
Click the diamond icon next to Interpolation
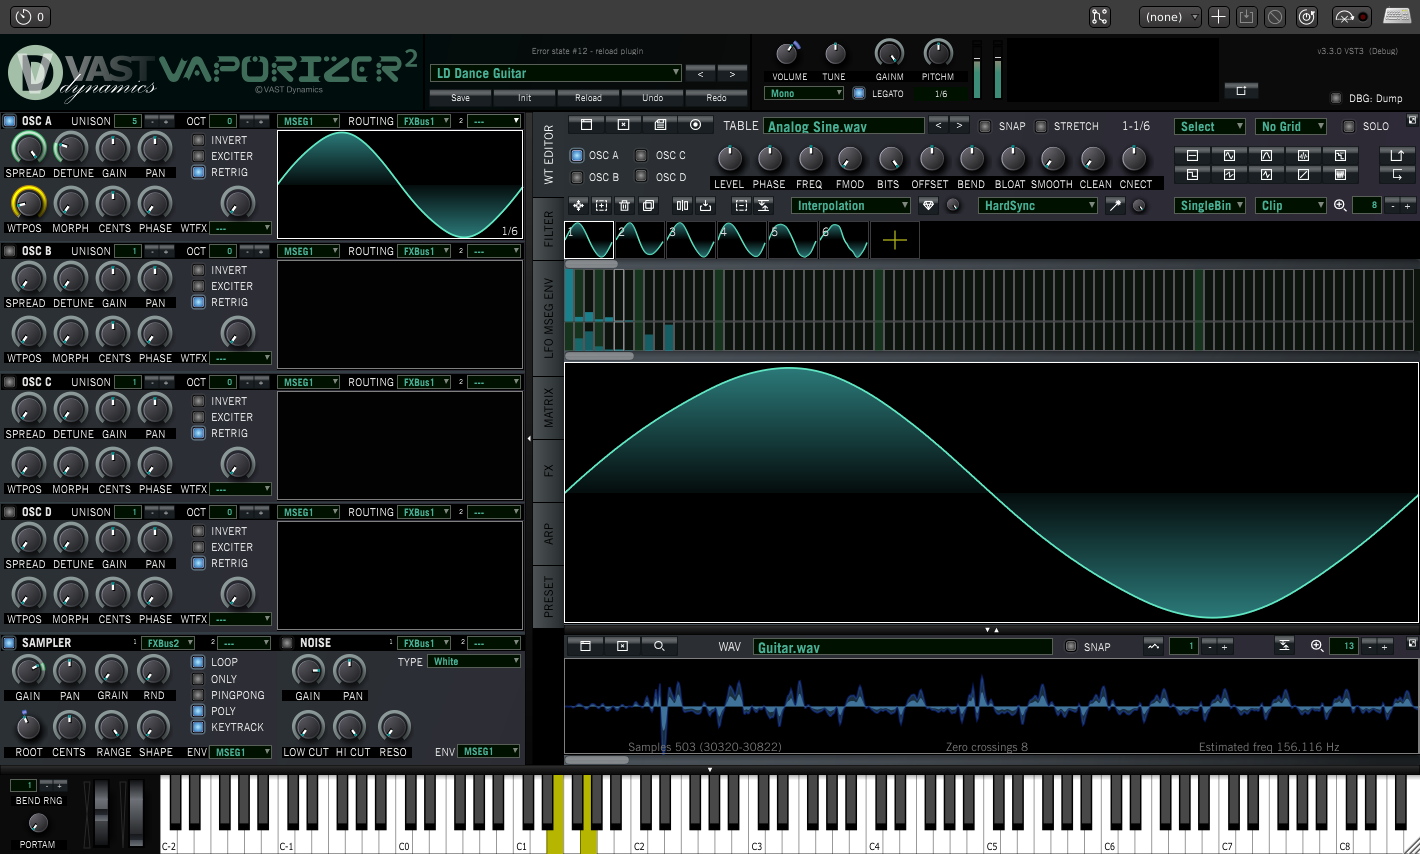(x=929, y=205)
